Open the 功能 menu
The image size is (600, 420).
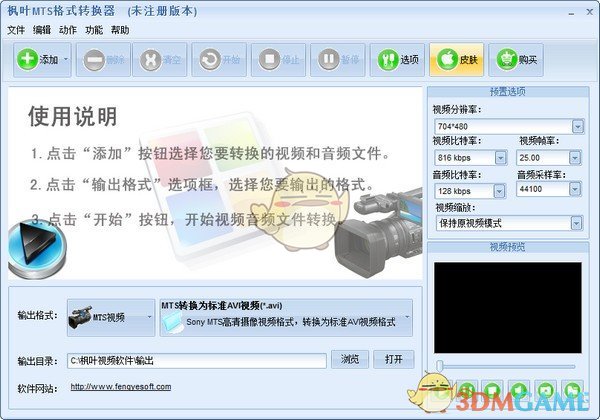point(94,30)
